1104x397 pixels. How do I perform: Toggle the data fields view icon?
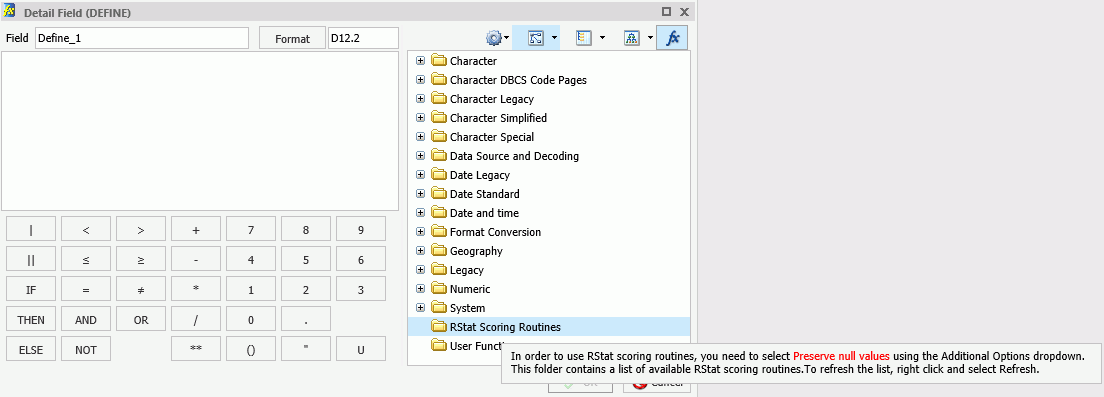tap(536, 39)
